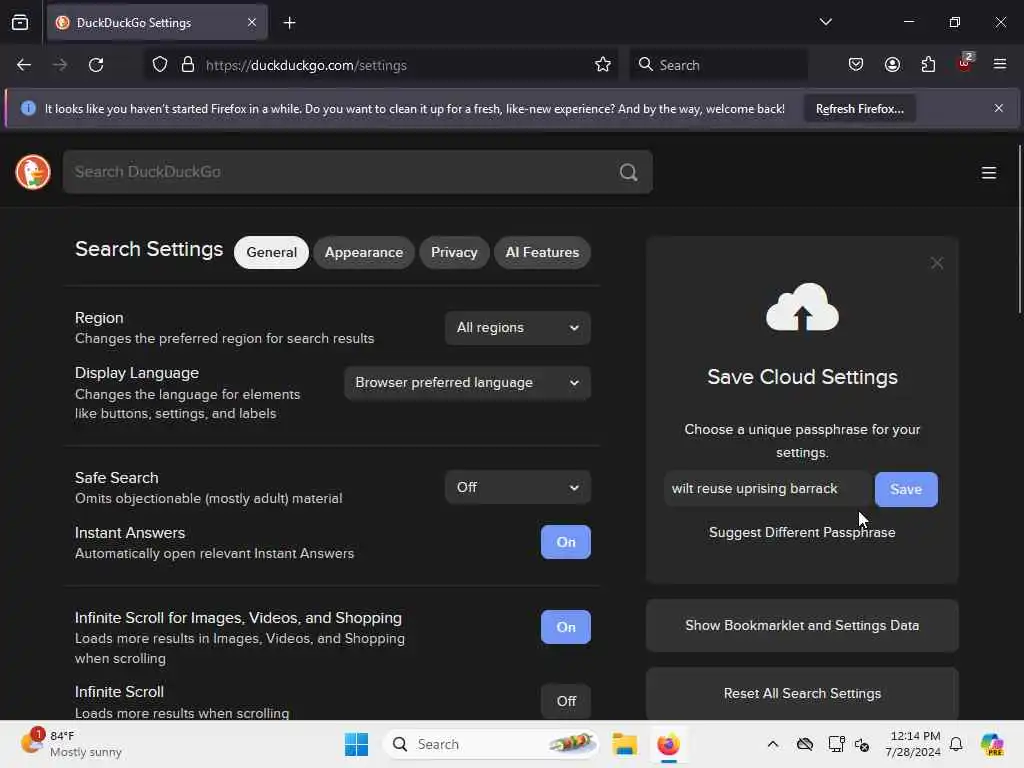Click the notification bar info icon

pyautogui.click(x=28, y=108)
